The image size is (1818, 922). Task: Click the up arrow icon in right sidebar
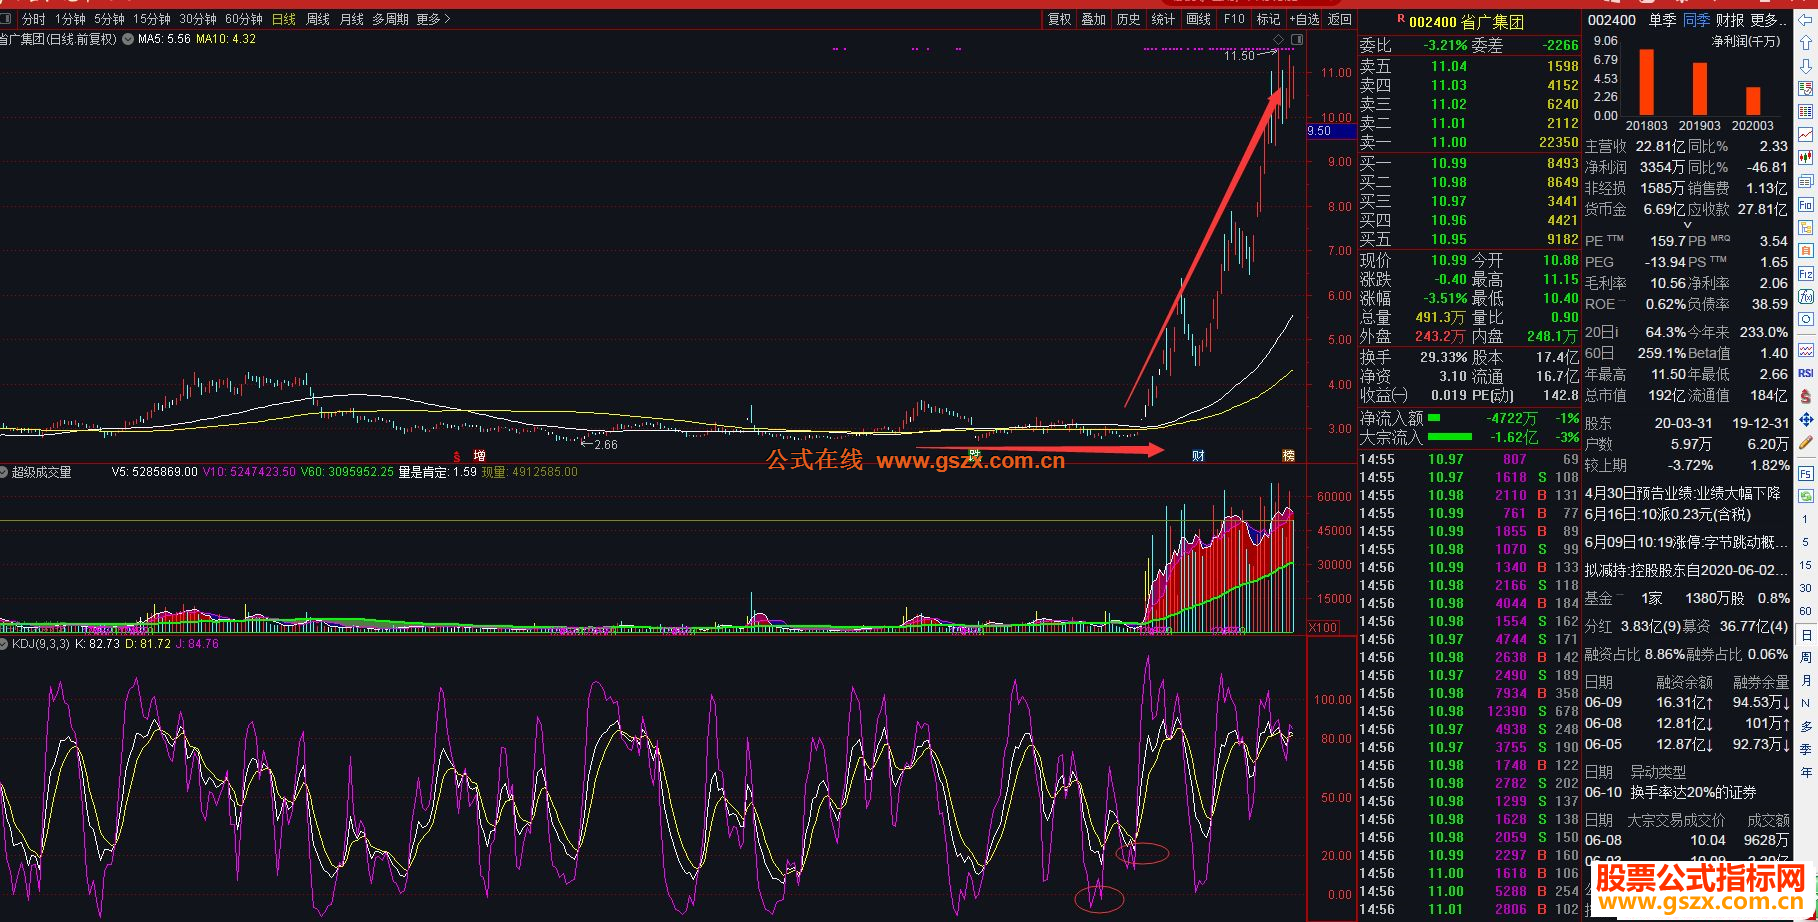[1806, 44]
